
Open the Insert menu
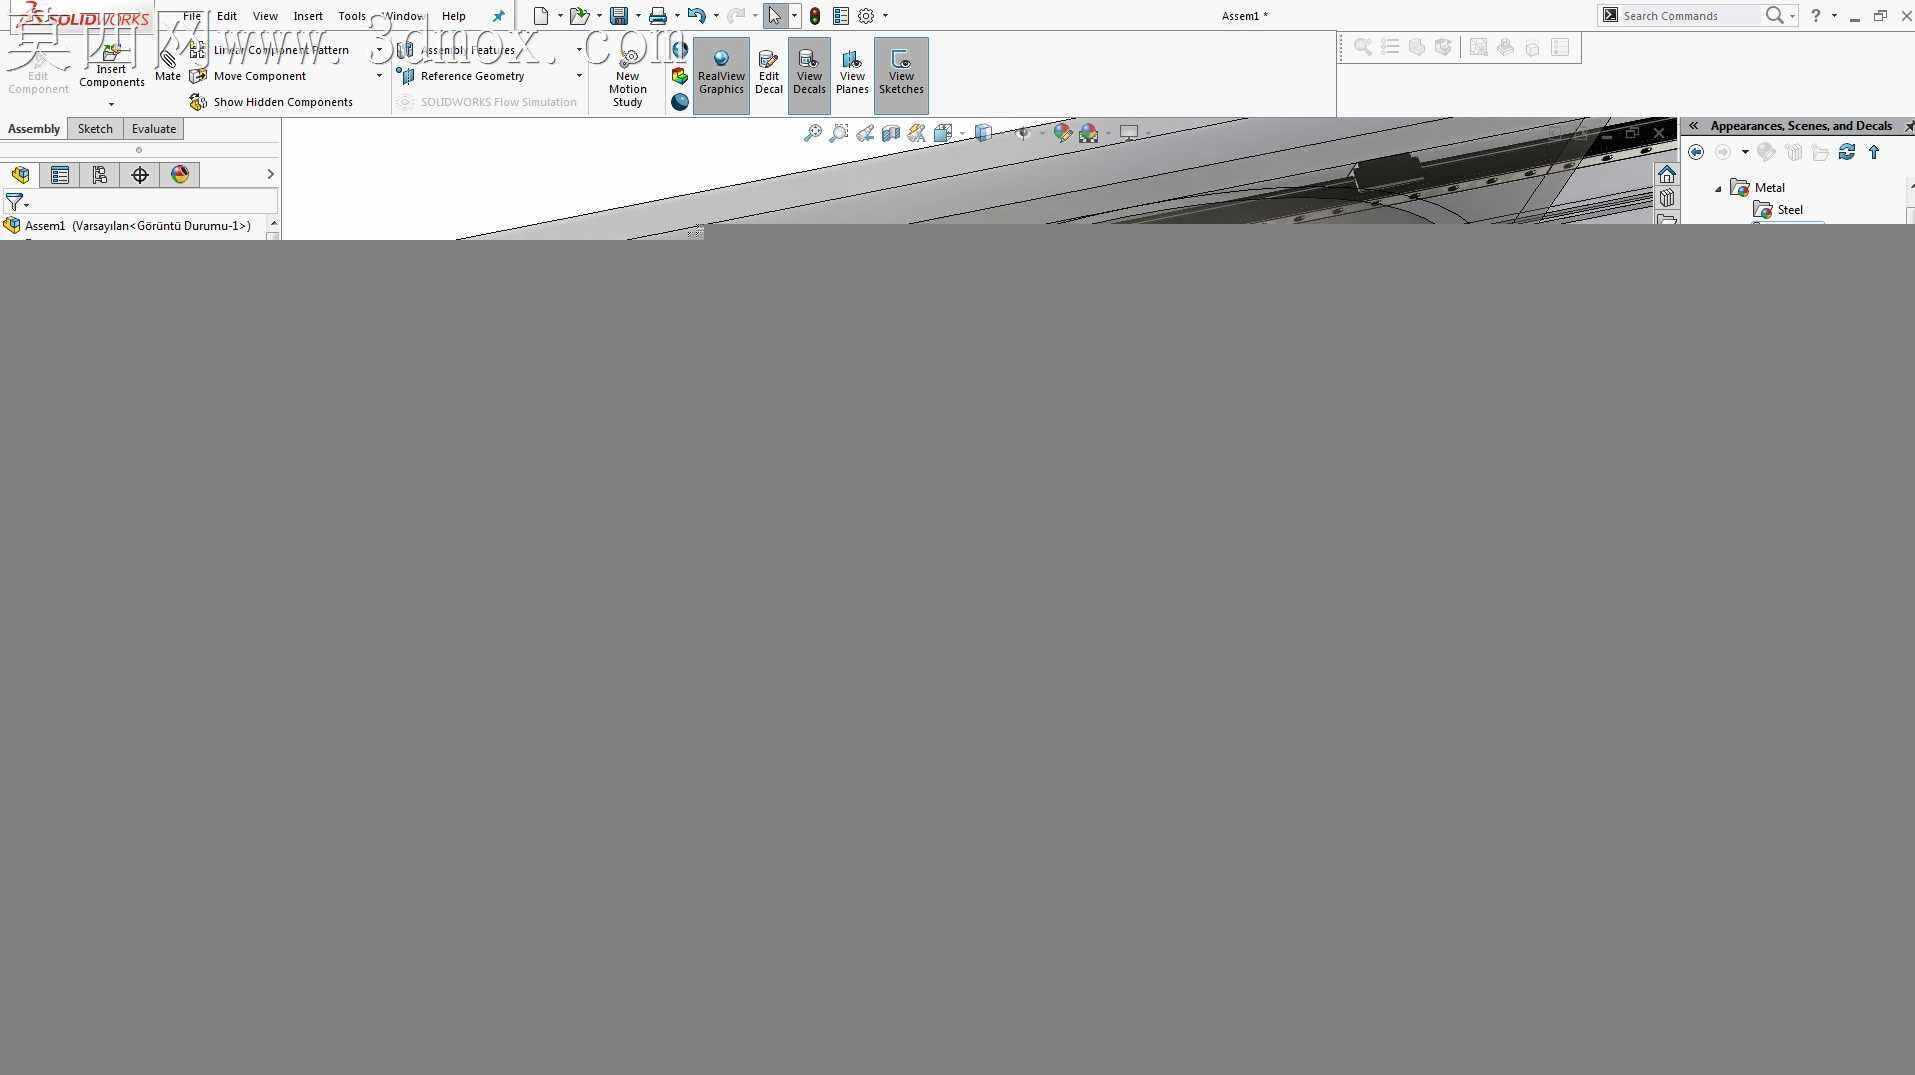308,16
